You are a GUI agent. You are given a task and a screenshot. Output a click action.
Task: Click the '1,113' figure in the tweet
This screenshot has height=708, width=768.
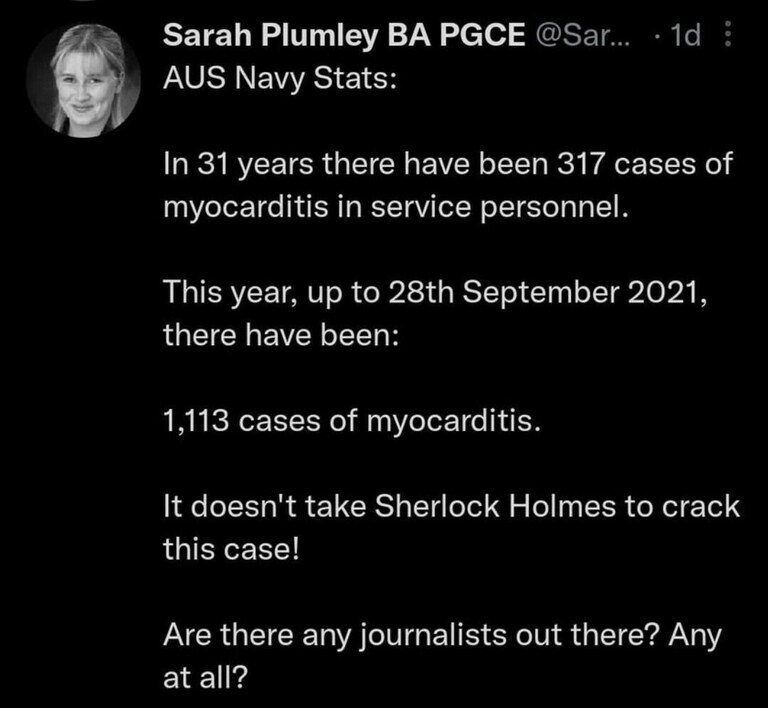click(196, 421)
